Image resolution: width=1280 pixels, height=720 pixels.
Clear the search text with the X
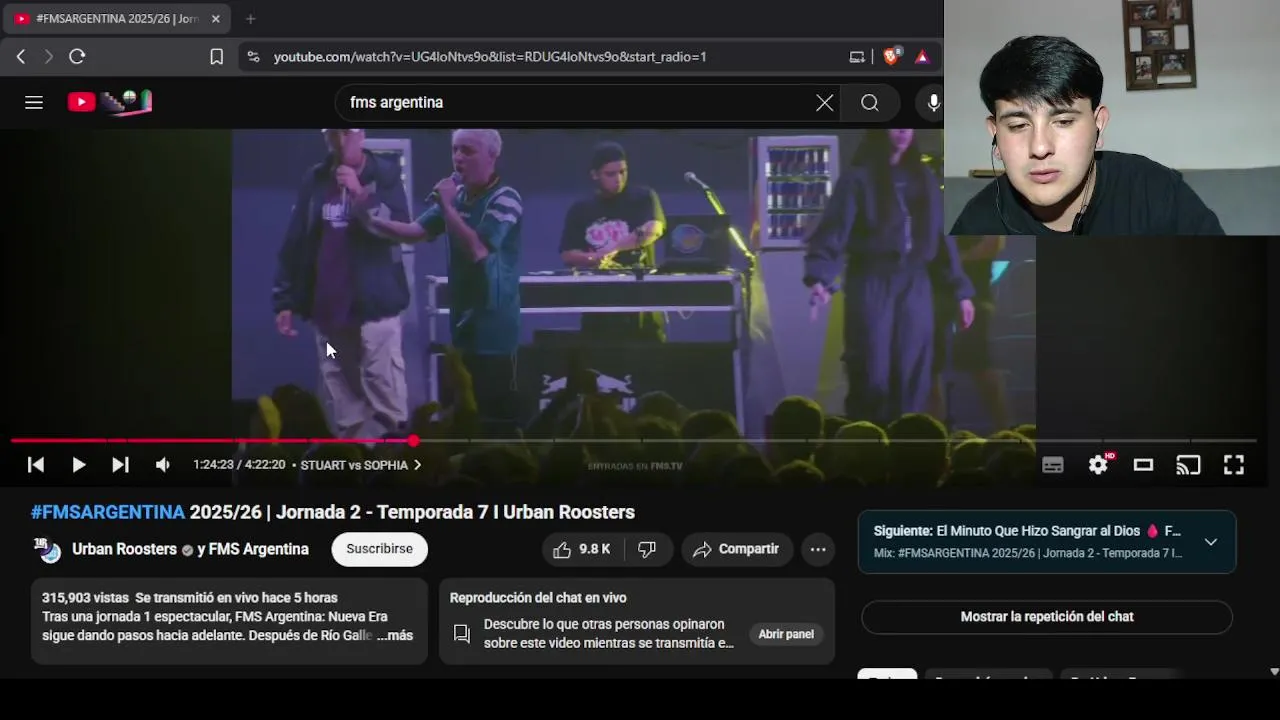tap(824, 102)
